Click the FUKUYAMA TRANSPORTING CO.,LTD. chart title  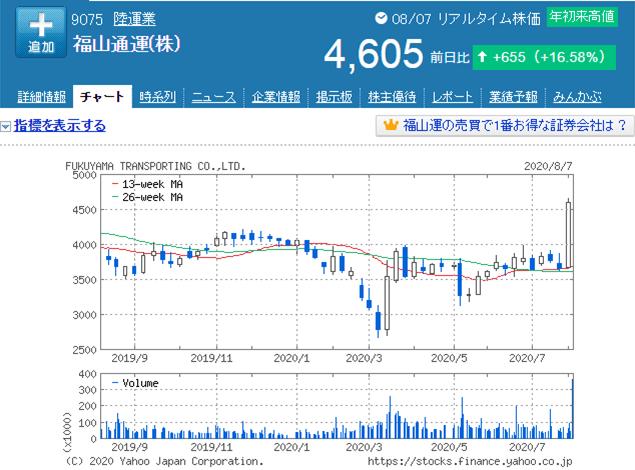pos(156,166)
